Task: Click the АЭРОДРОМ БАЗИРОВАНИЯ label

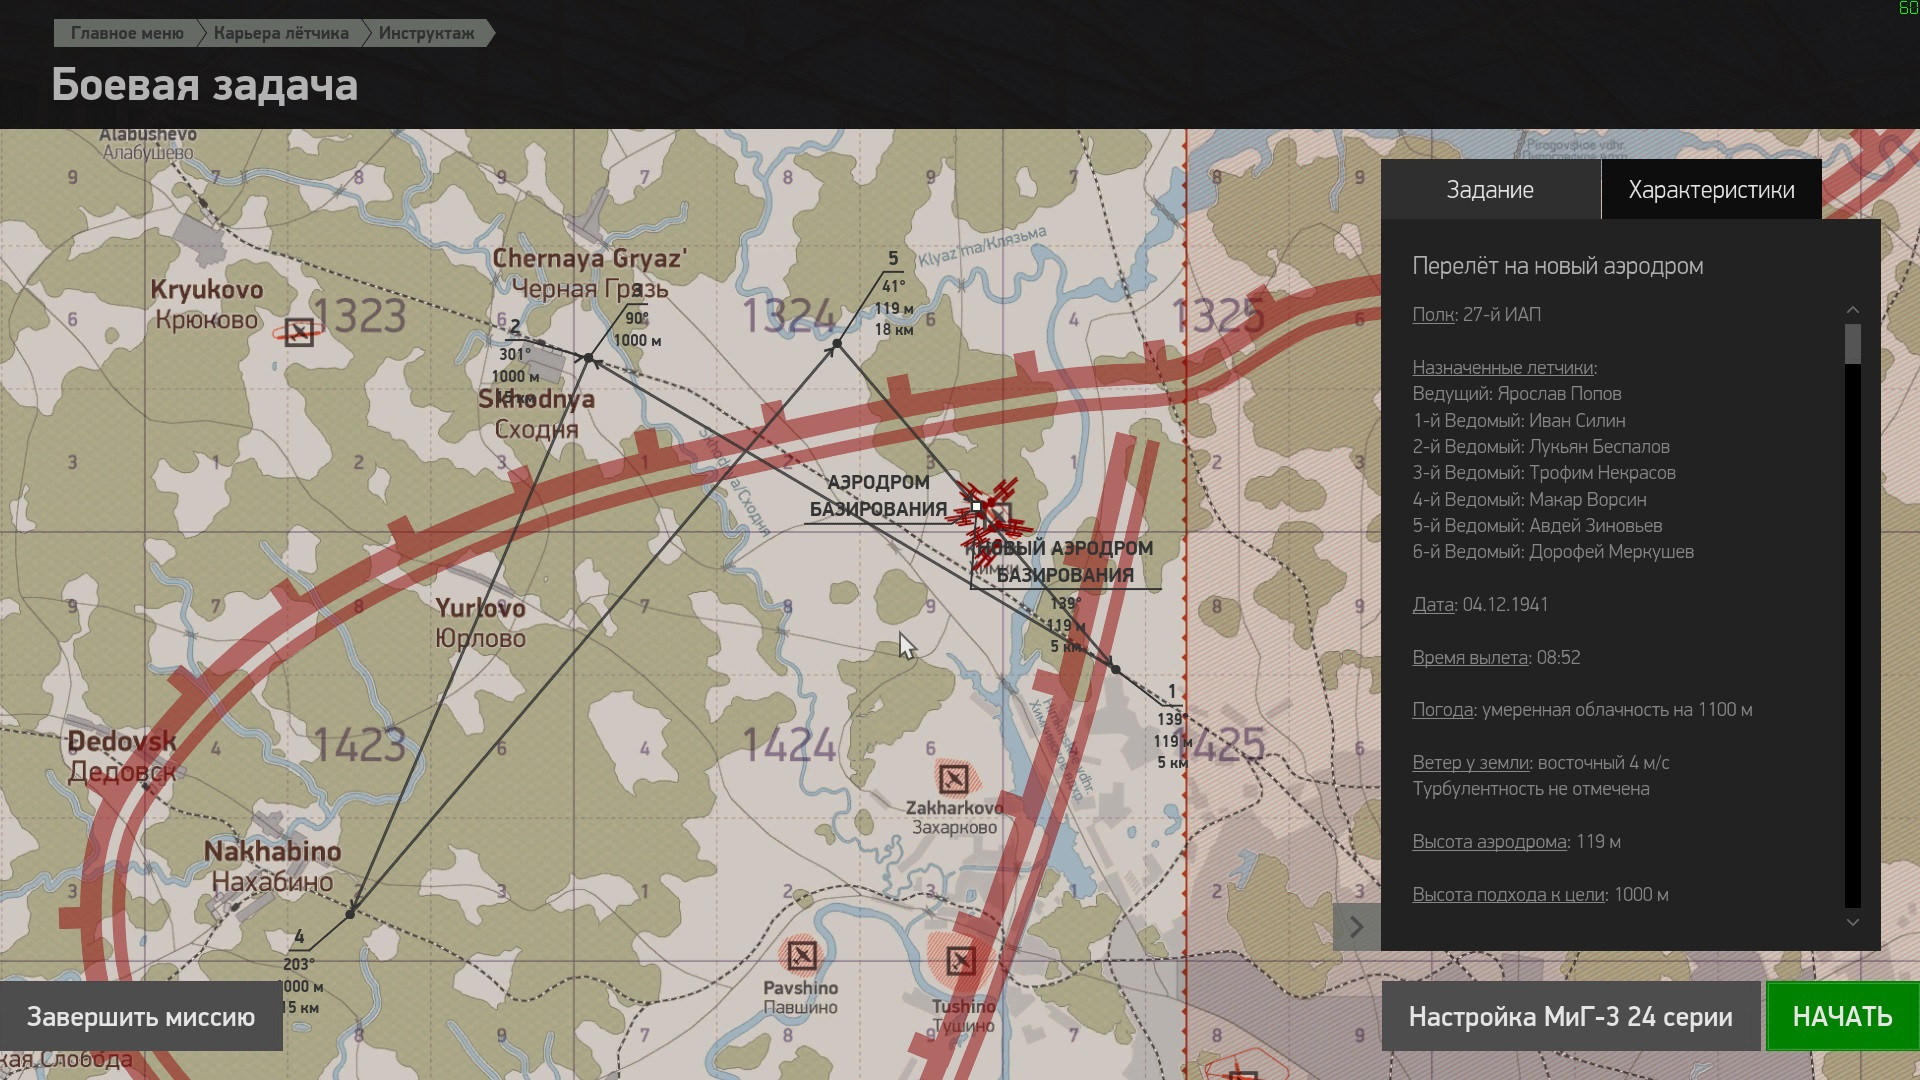Action: click(877, 496)
